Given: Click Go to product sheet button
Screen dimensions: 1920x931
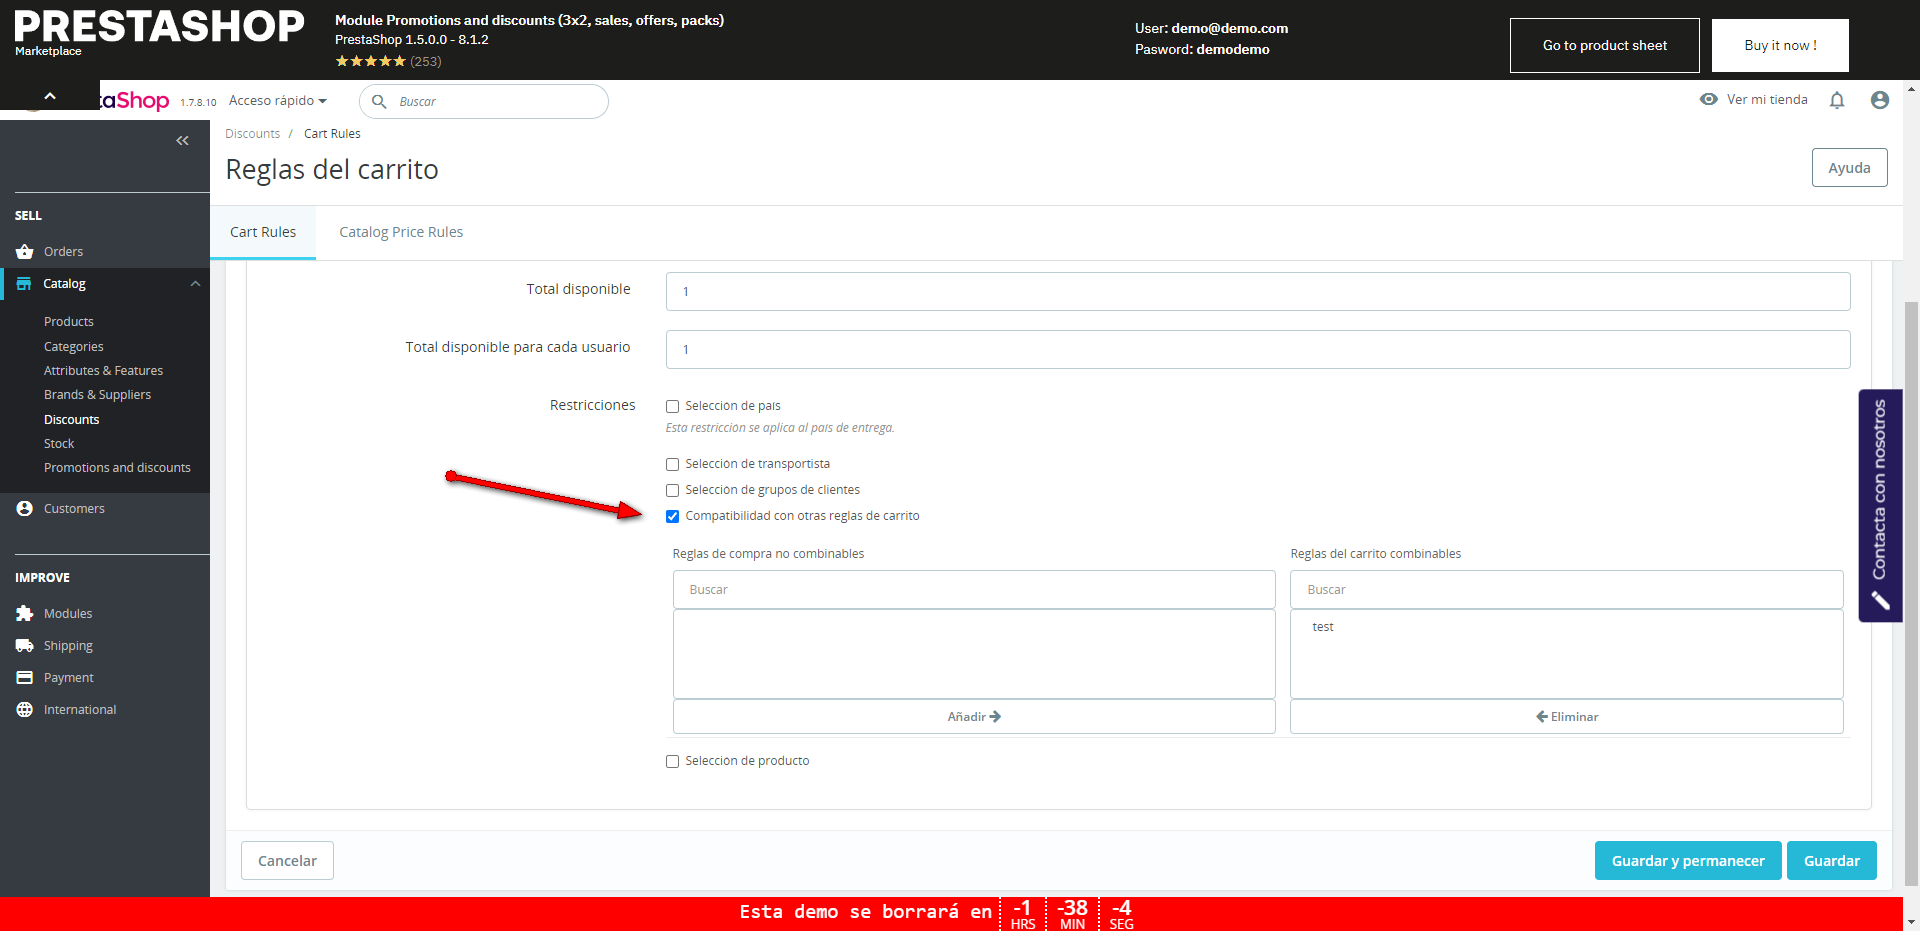Looking at the screenshot, I should (1605, 45).
